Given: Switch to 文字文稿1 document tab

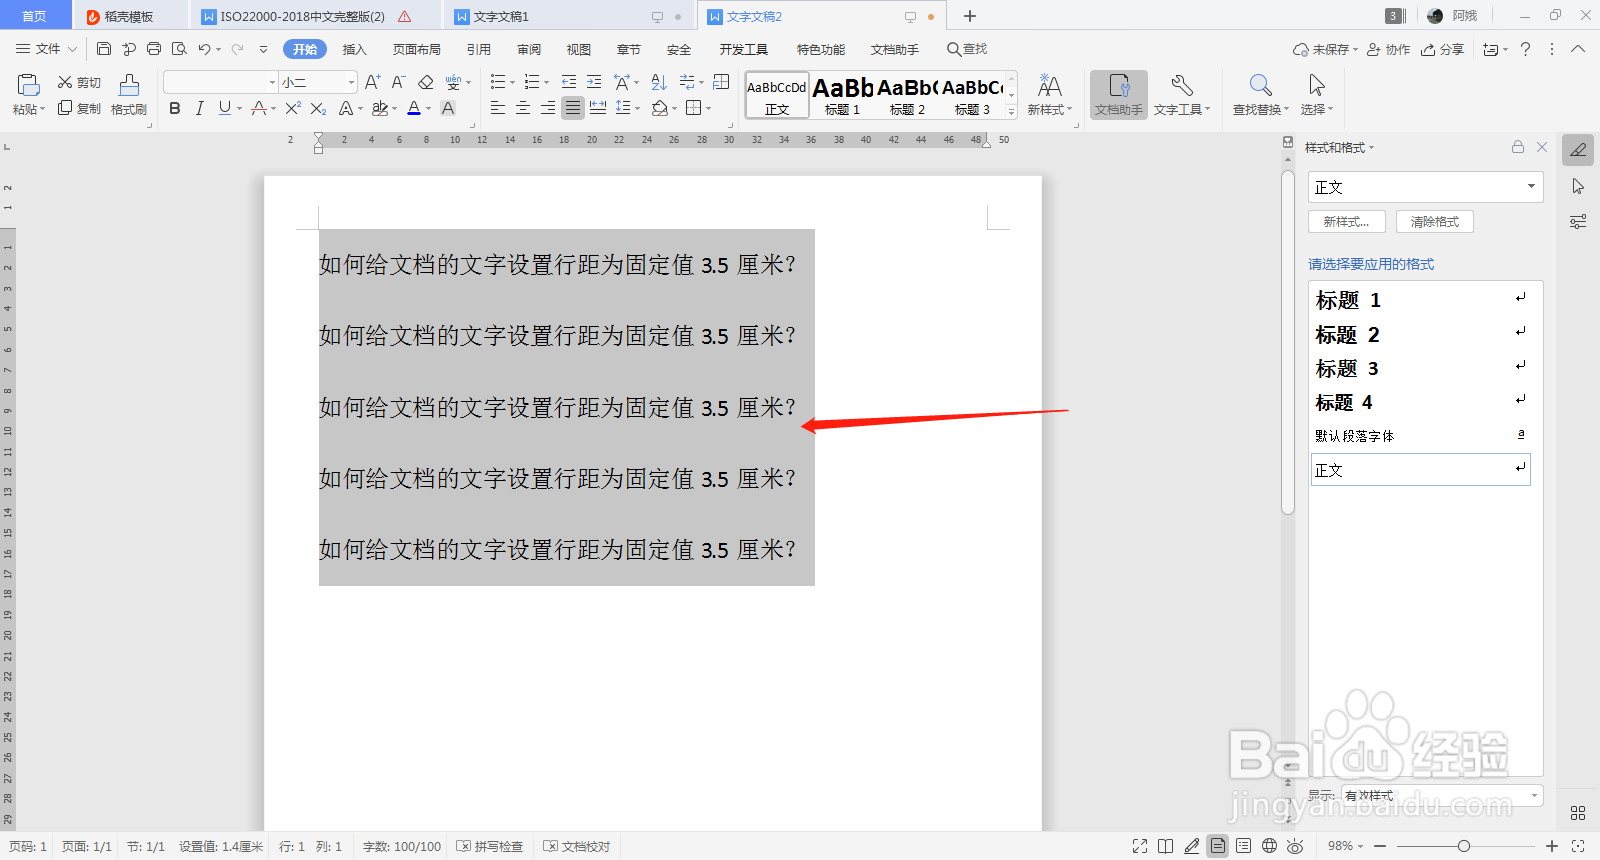Looking at the screenshot, I should pyautogui.click(x=501, y=16).
